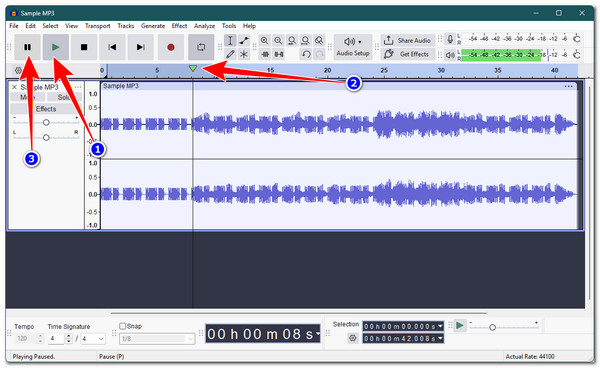This screenshot has width=600, height=368.
Task: Open the Select menu
Action: (x=50, y=26)
